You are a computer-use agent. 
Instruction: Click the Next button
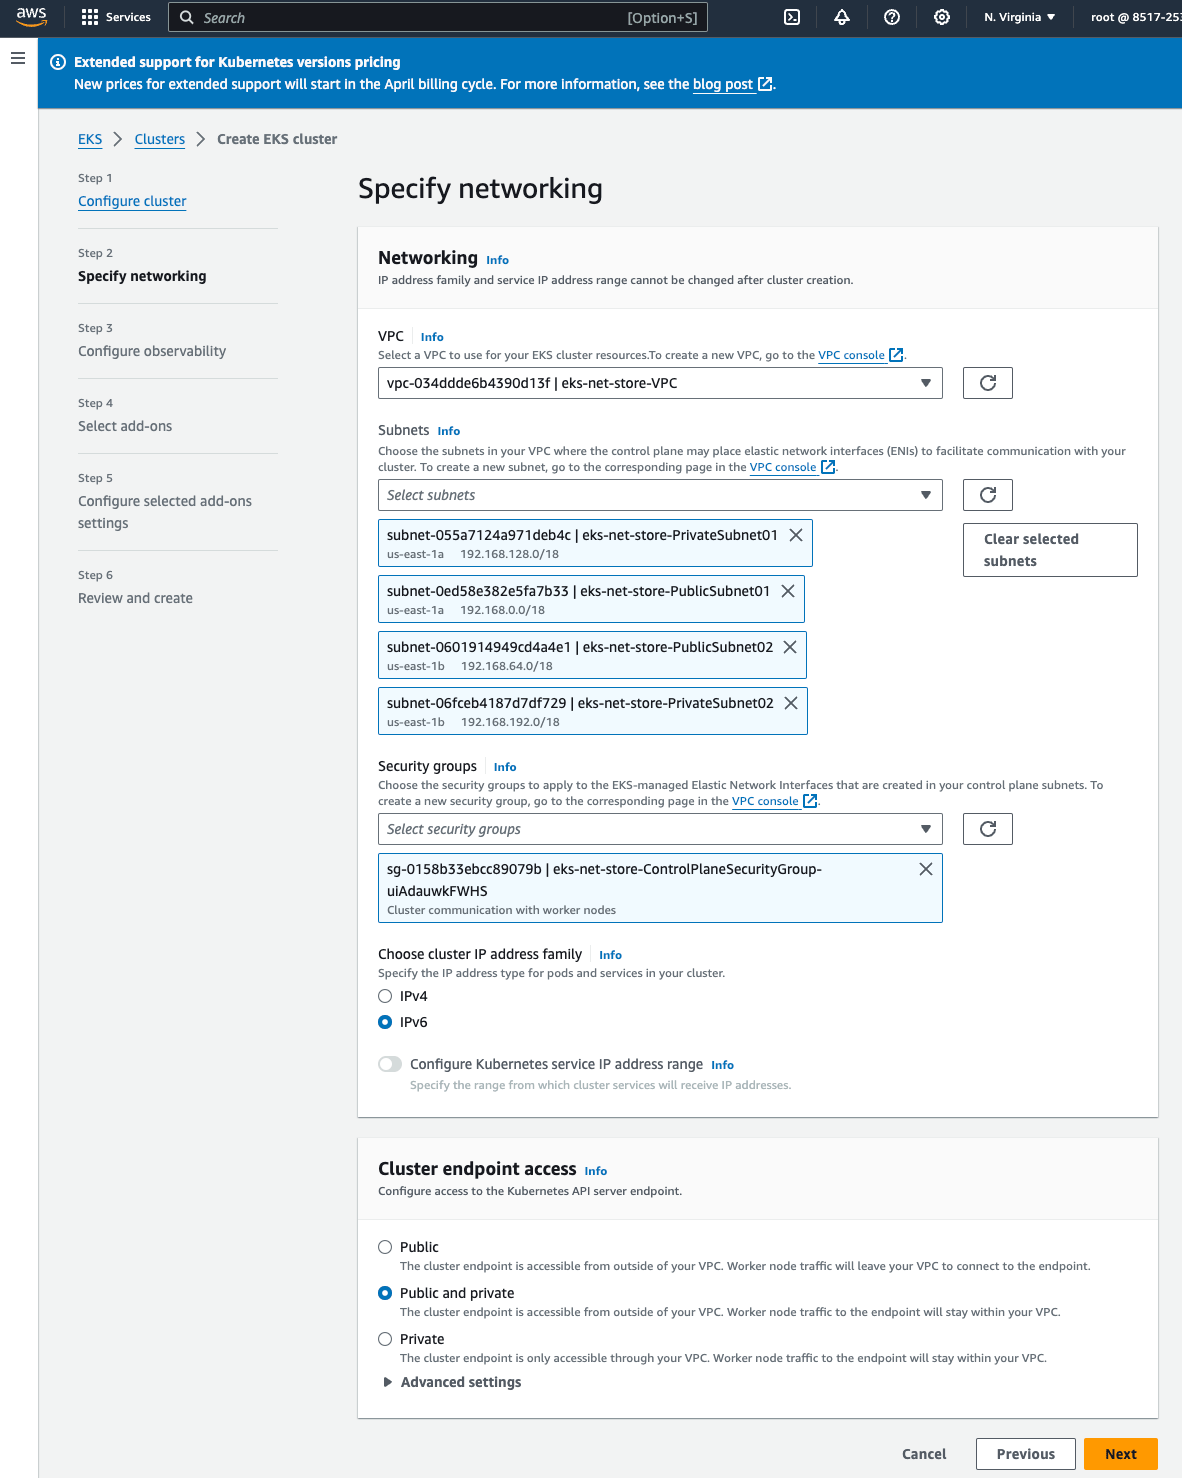[1121, 1454]
